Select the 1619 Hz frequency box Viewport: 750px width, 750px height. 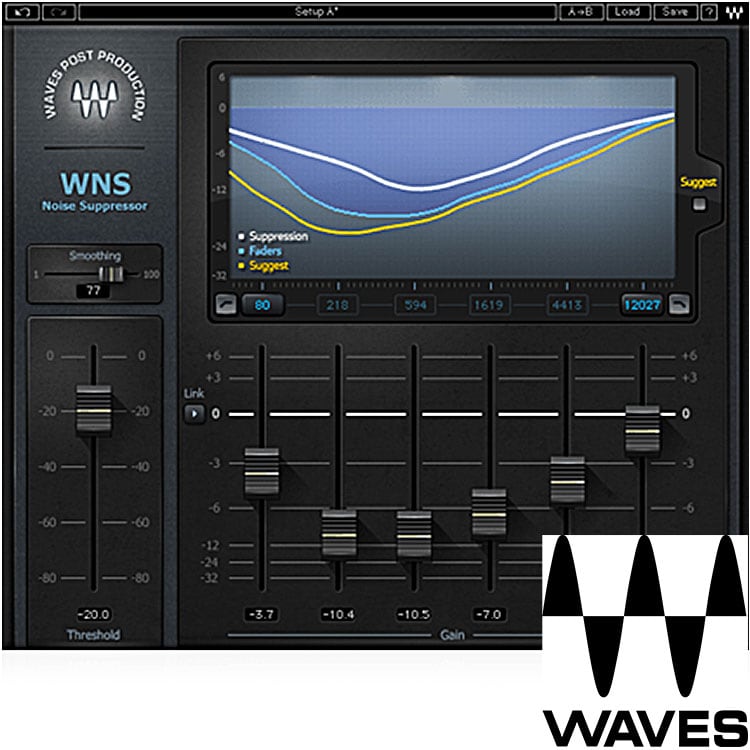489,305
